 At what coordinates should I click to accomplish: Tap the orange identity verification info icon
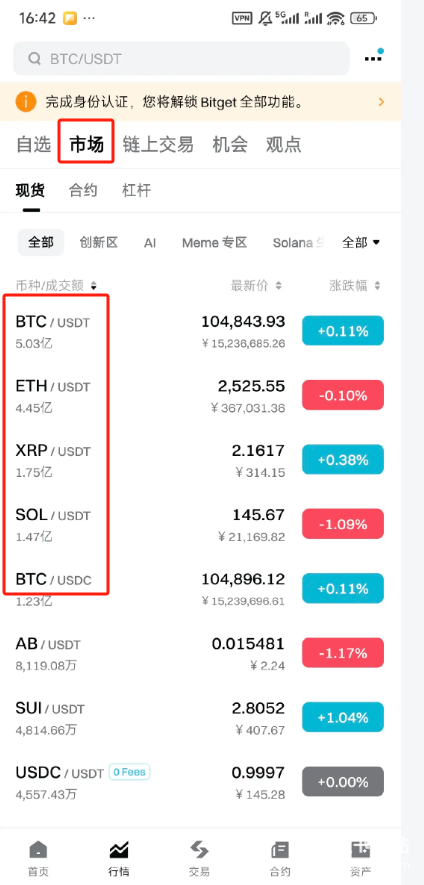(x=25, y=102)
